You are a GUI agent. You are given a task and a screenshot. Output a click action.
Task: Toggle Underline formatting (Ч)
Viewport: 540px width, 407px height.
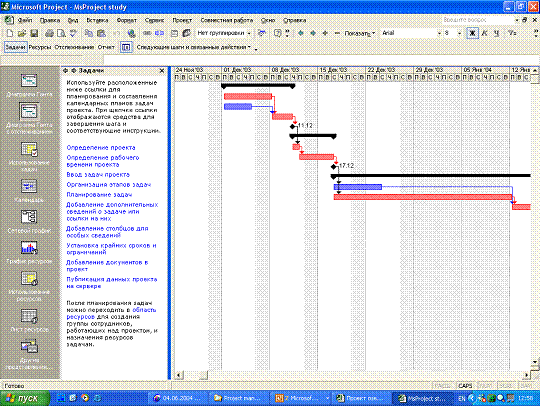click(x=496, y=33)
